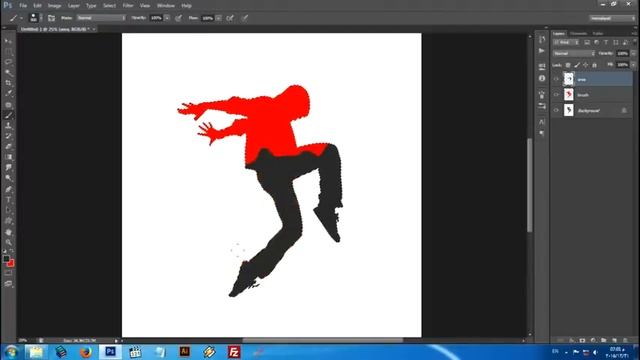
Task: Open the File menu
Action: pos(23,6)
